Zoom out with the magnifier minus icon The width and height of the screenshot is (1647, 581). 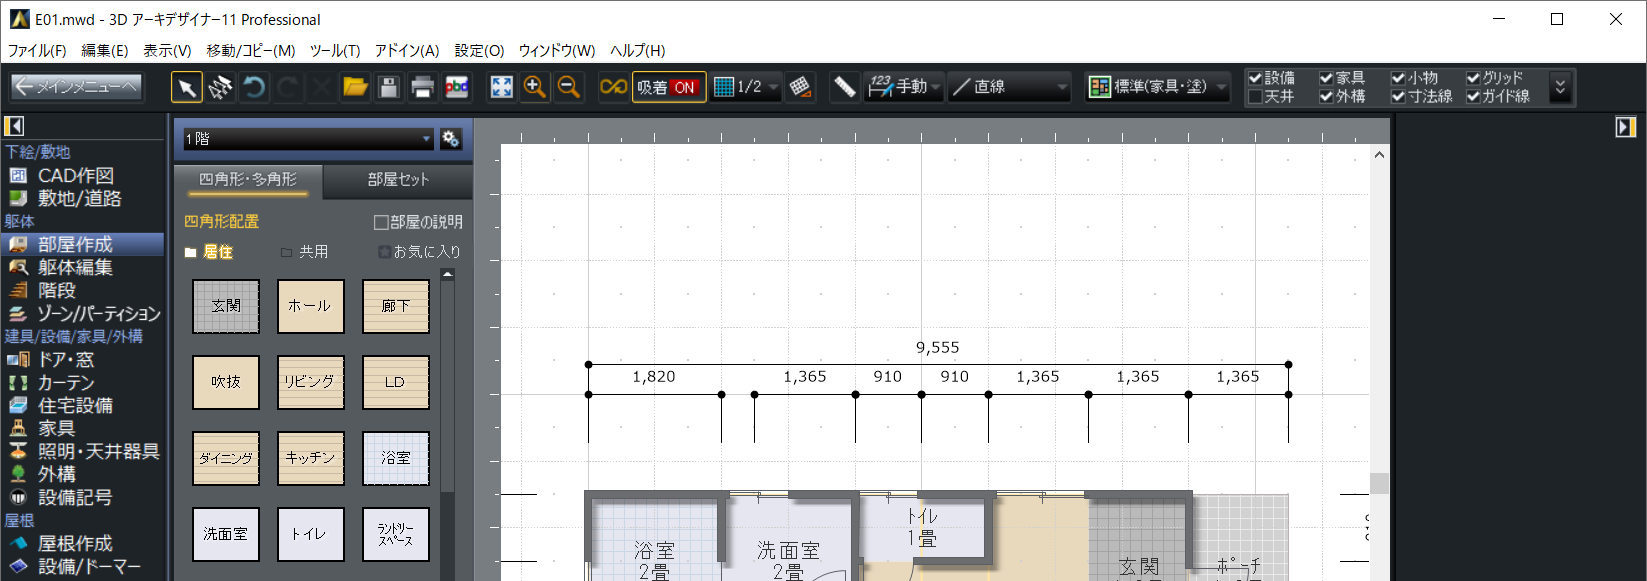coord(569,88)
